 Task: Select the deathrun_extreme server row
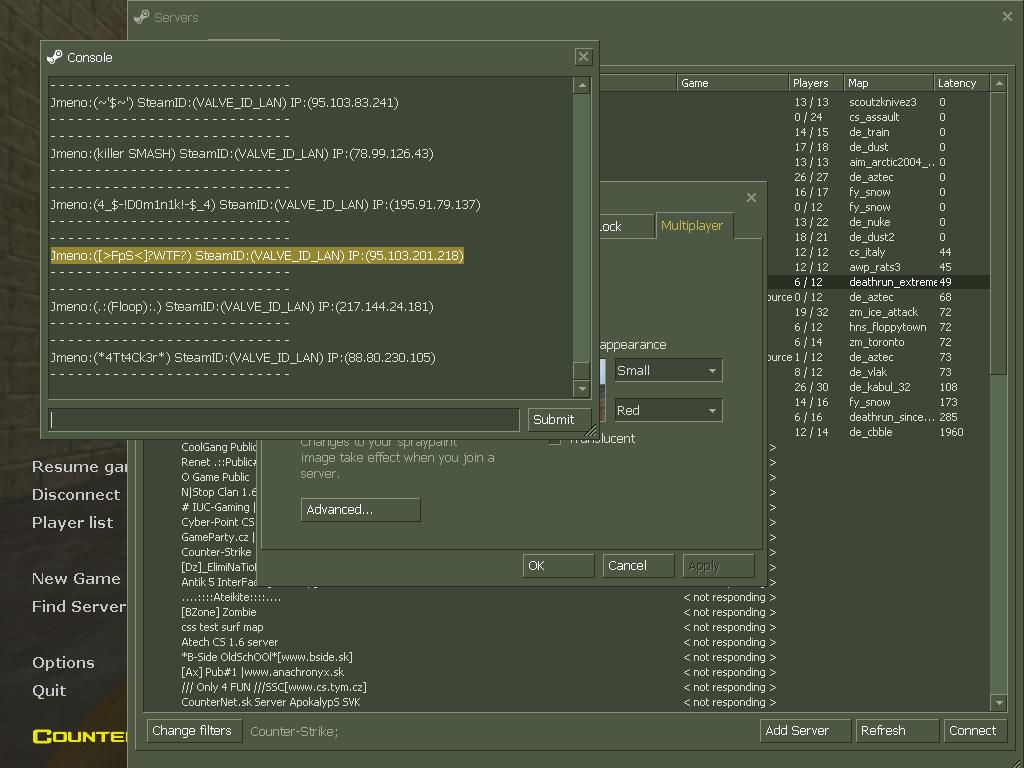878,282
